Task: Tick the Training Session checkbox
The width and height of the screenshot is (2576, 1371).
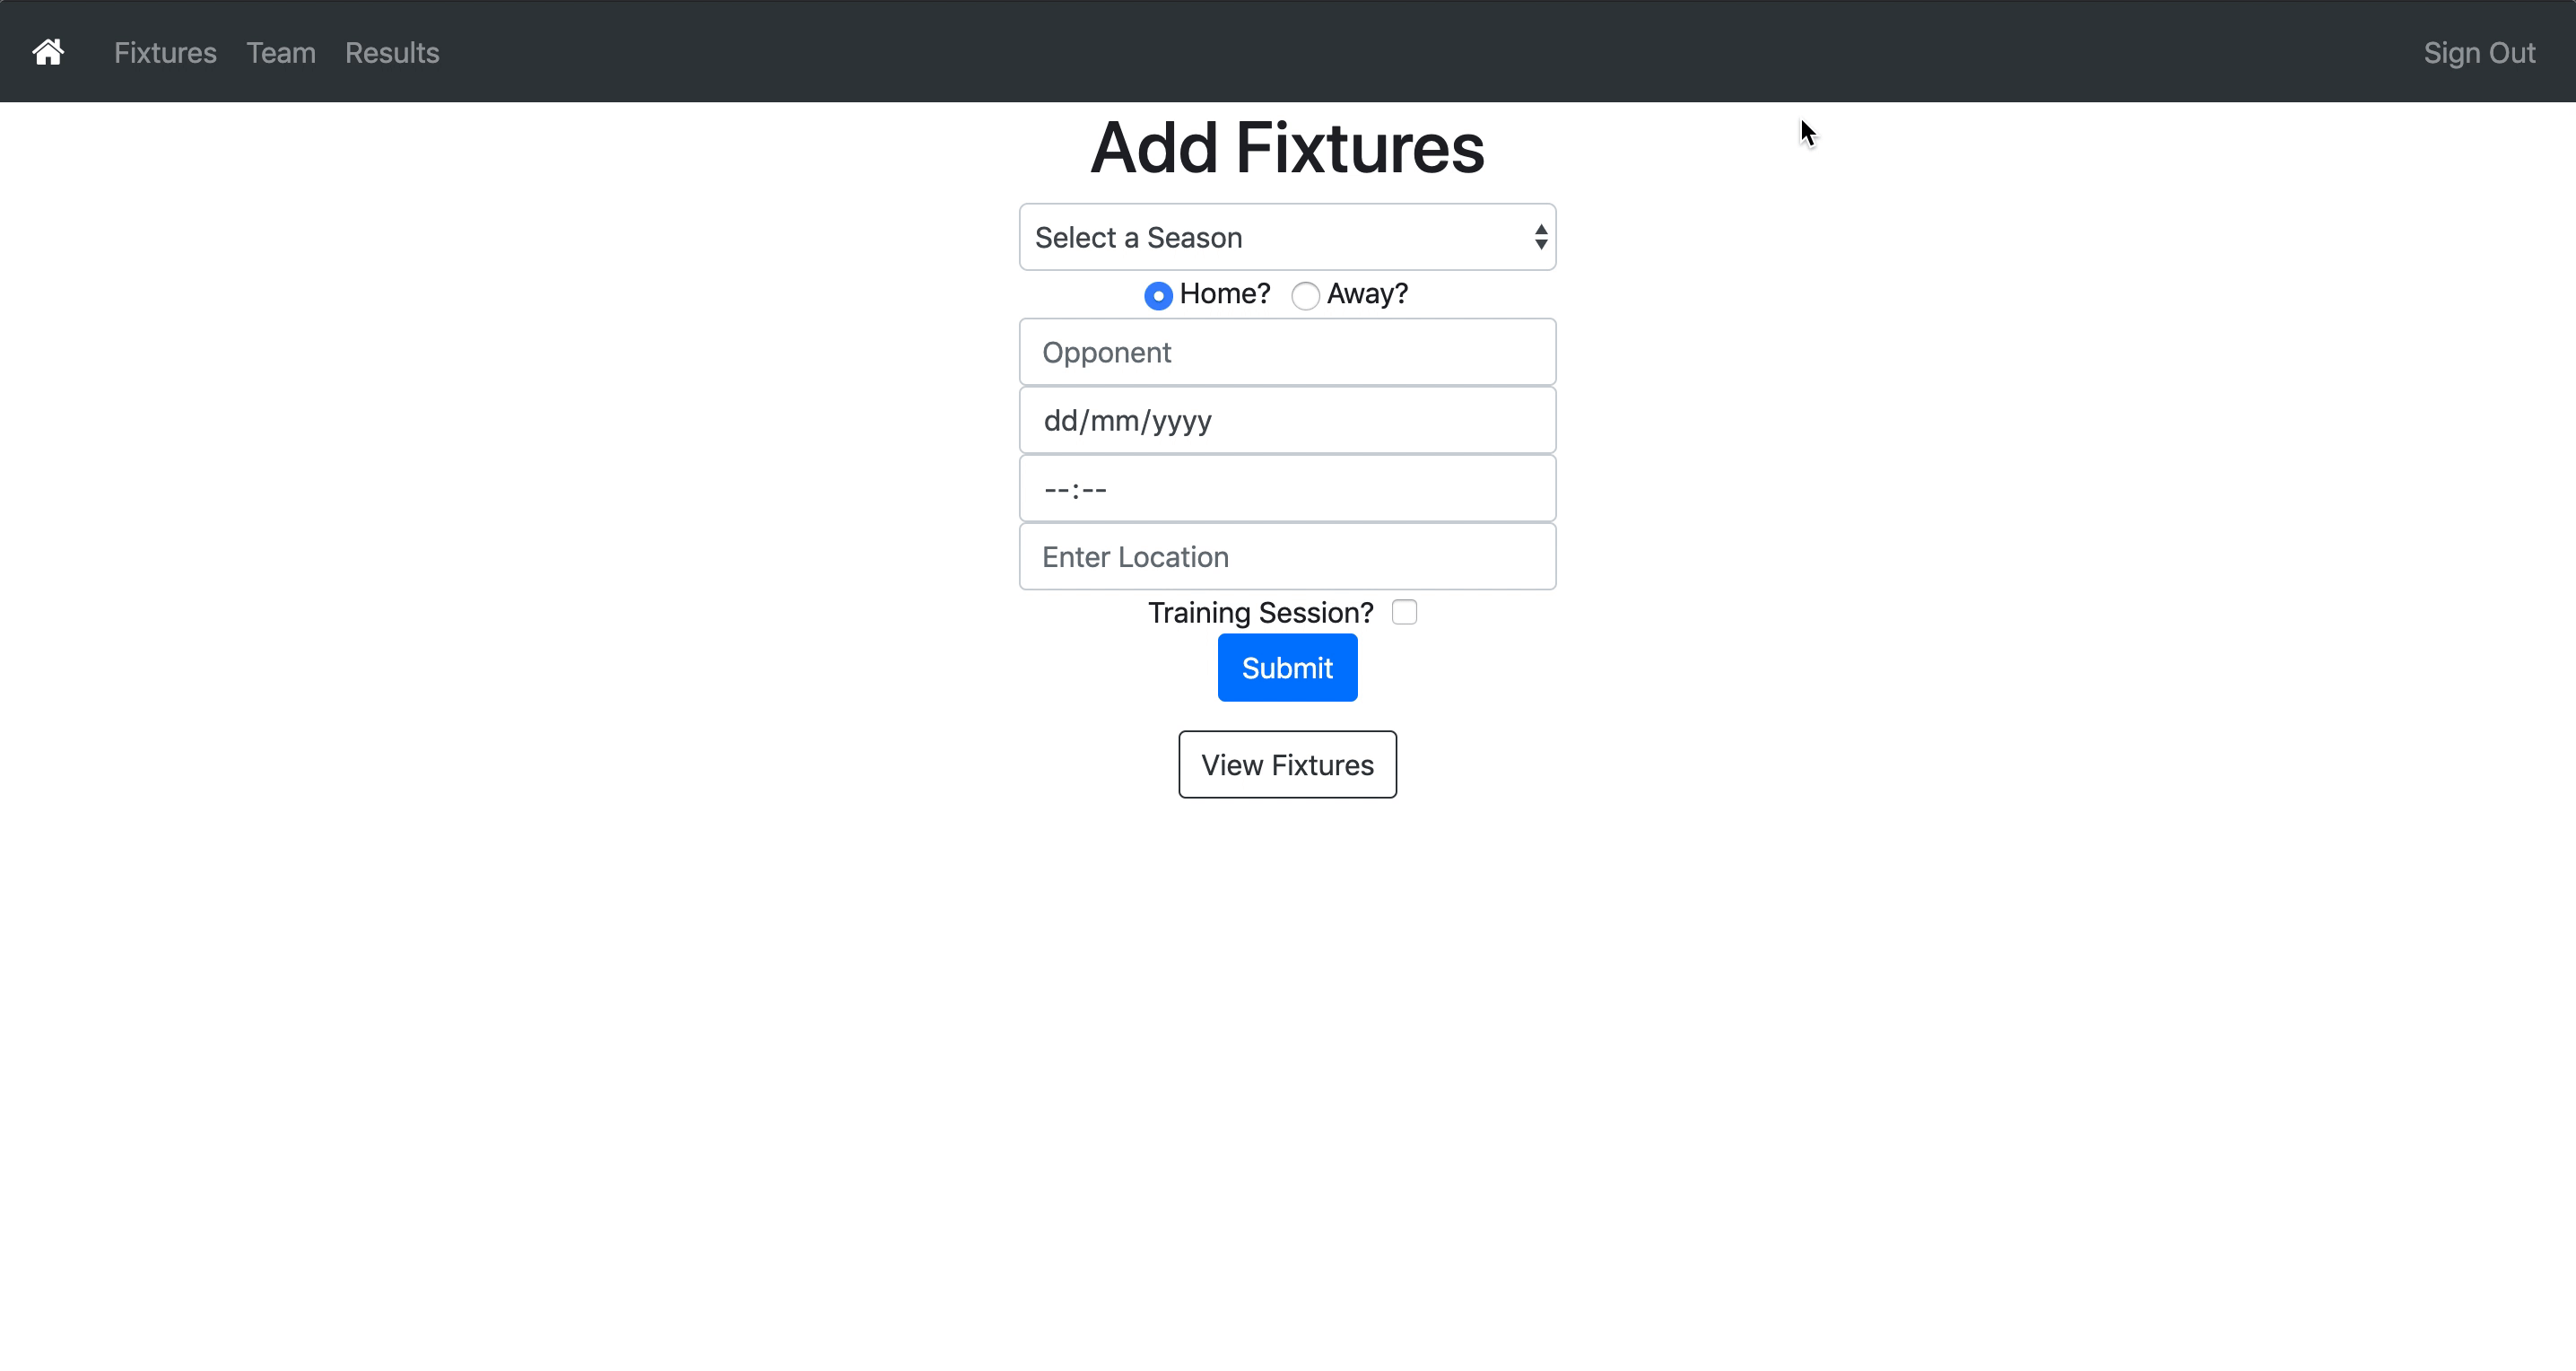Action: coord(1404,612)
